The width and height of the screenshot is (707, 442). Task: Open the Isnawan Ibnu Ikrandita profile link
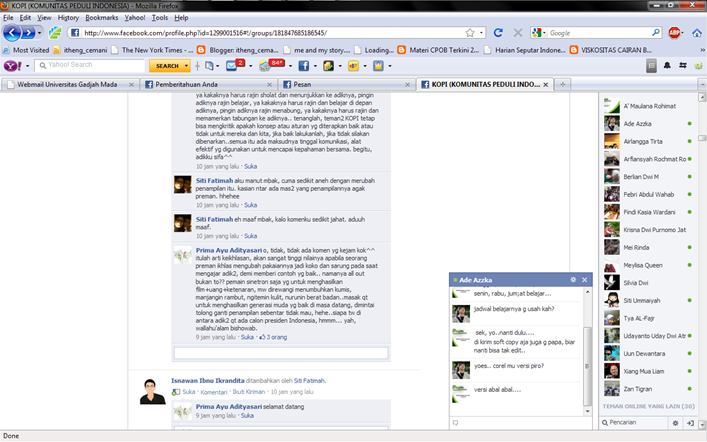coord(207,381)
